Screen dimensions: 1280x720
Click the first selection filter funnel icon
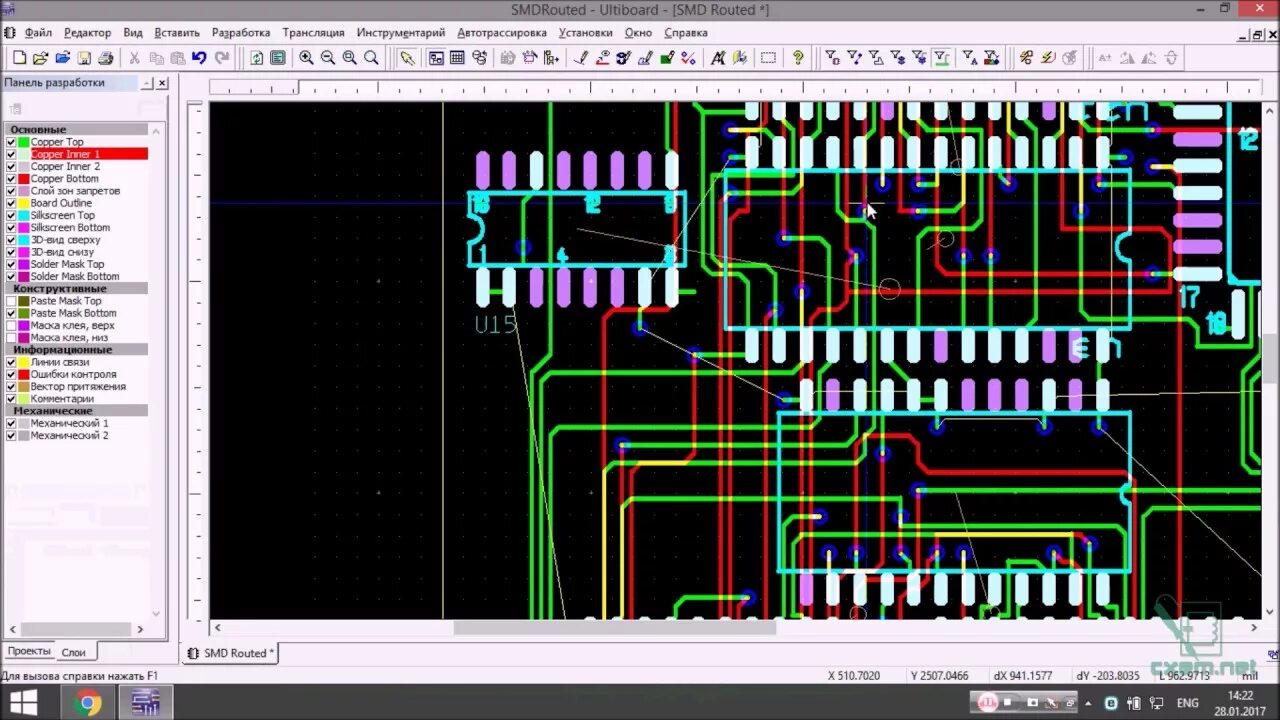click(x=832, y=58)
